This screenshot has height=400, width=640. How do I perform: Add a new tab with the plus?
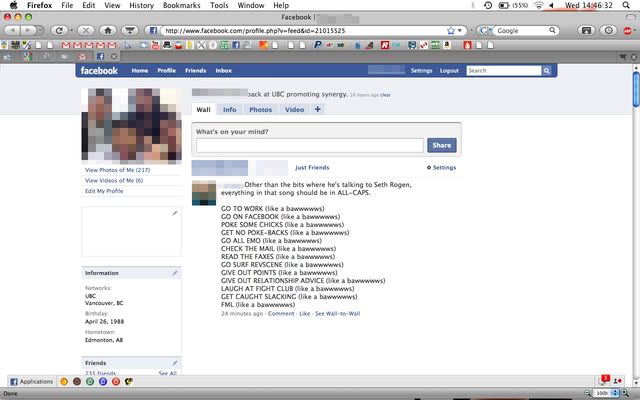pos(318,109)
